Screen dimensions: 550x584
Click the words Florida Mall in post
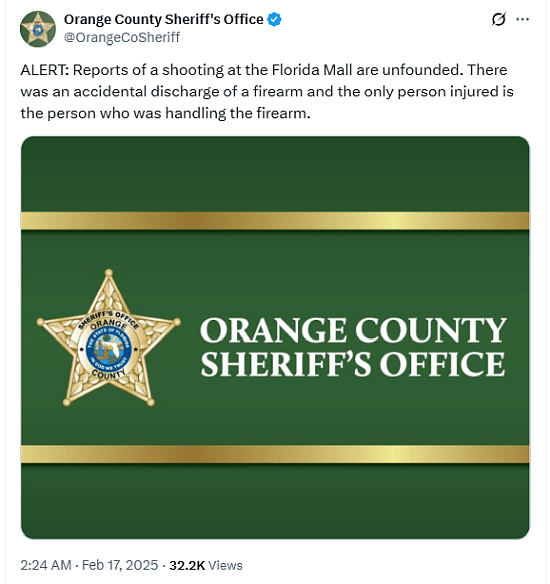tap(312, 70)
